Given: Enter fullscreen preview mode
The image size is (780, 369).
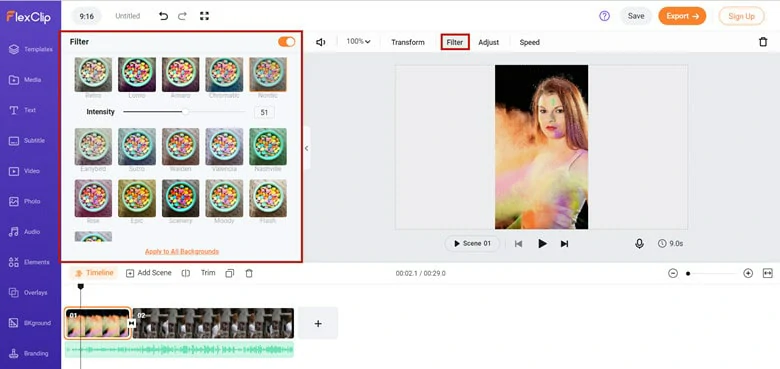Looking at the screenshot, I should pos(204,16).
